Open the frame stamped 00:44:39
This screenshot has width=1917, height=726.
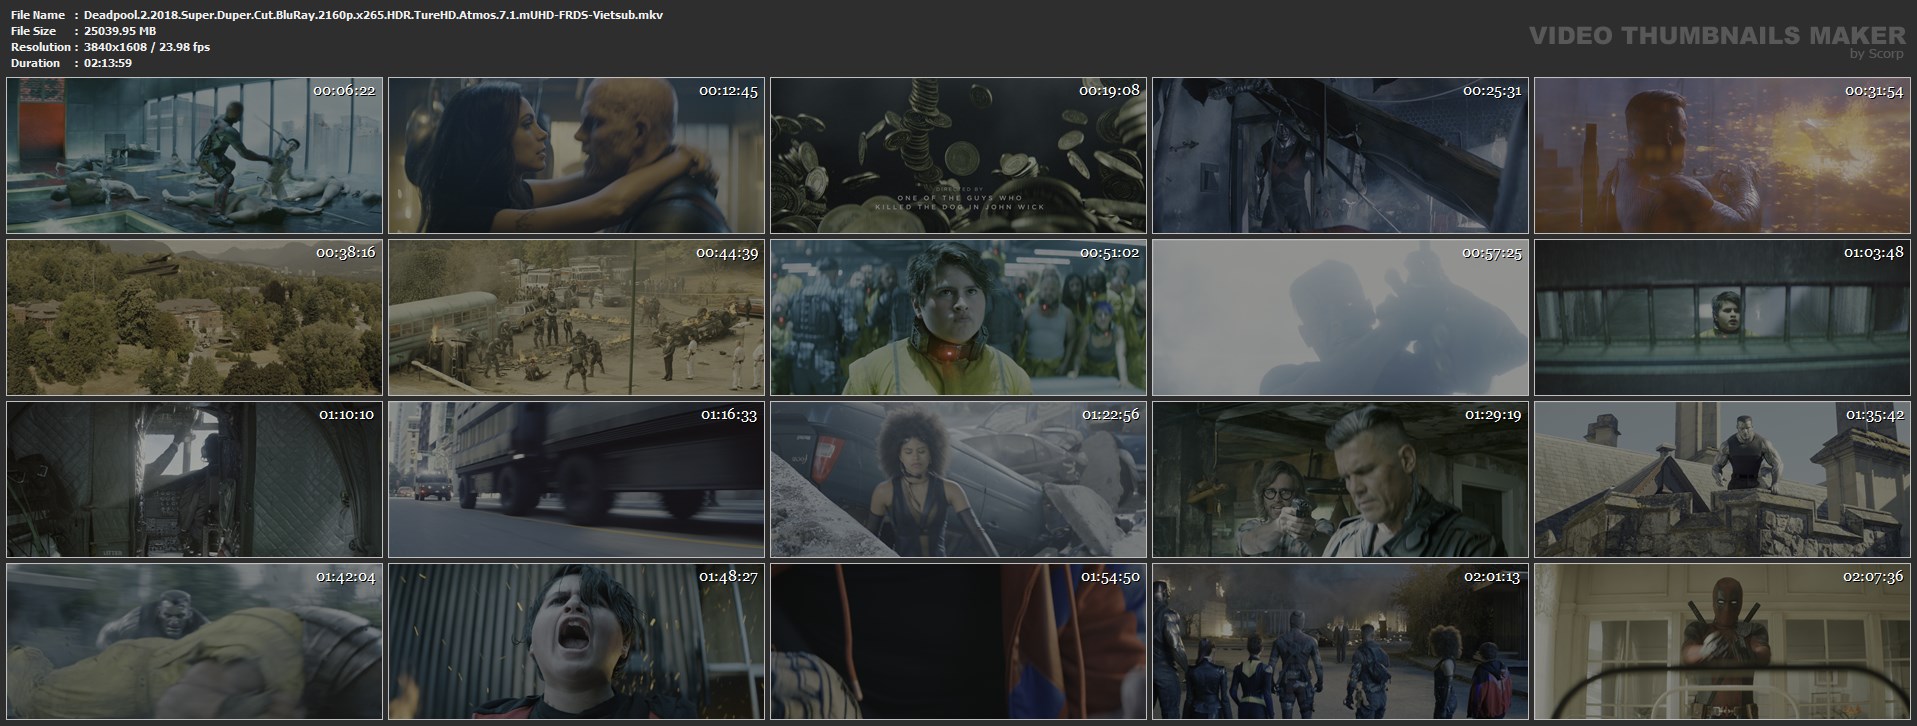576,318
